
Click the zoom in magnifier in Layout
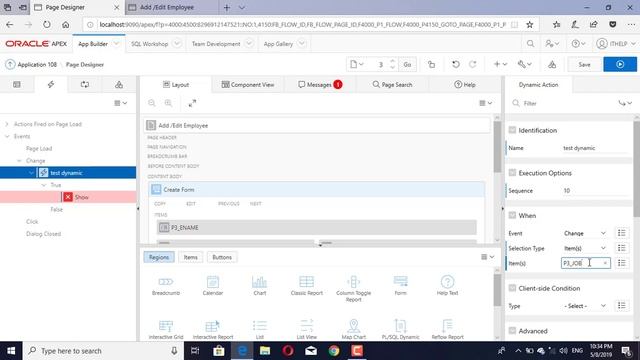pos(168,103)
